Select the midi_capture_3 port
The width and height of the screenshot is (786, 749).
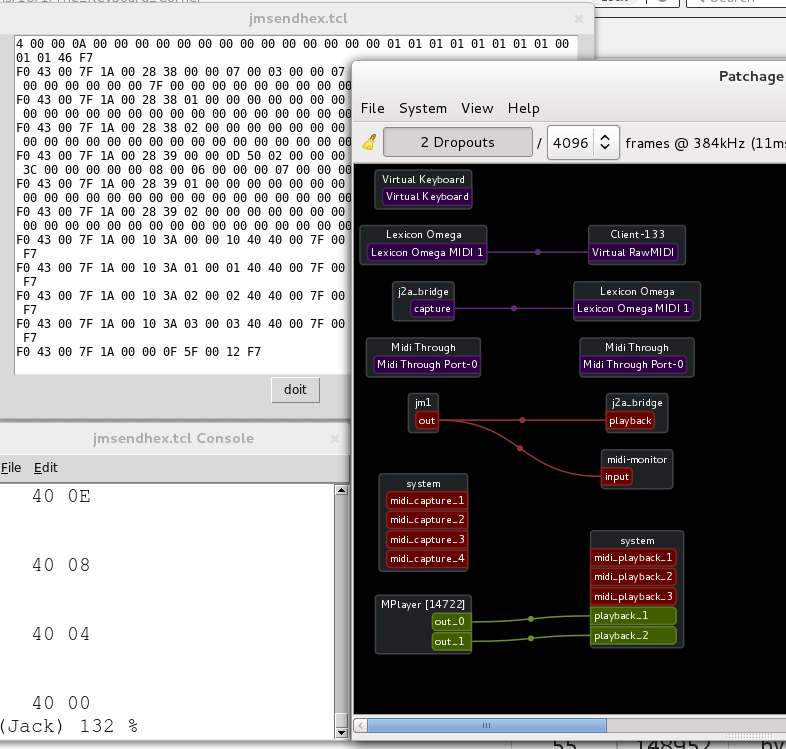427,540
